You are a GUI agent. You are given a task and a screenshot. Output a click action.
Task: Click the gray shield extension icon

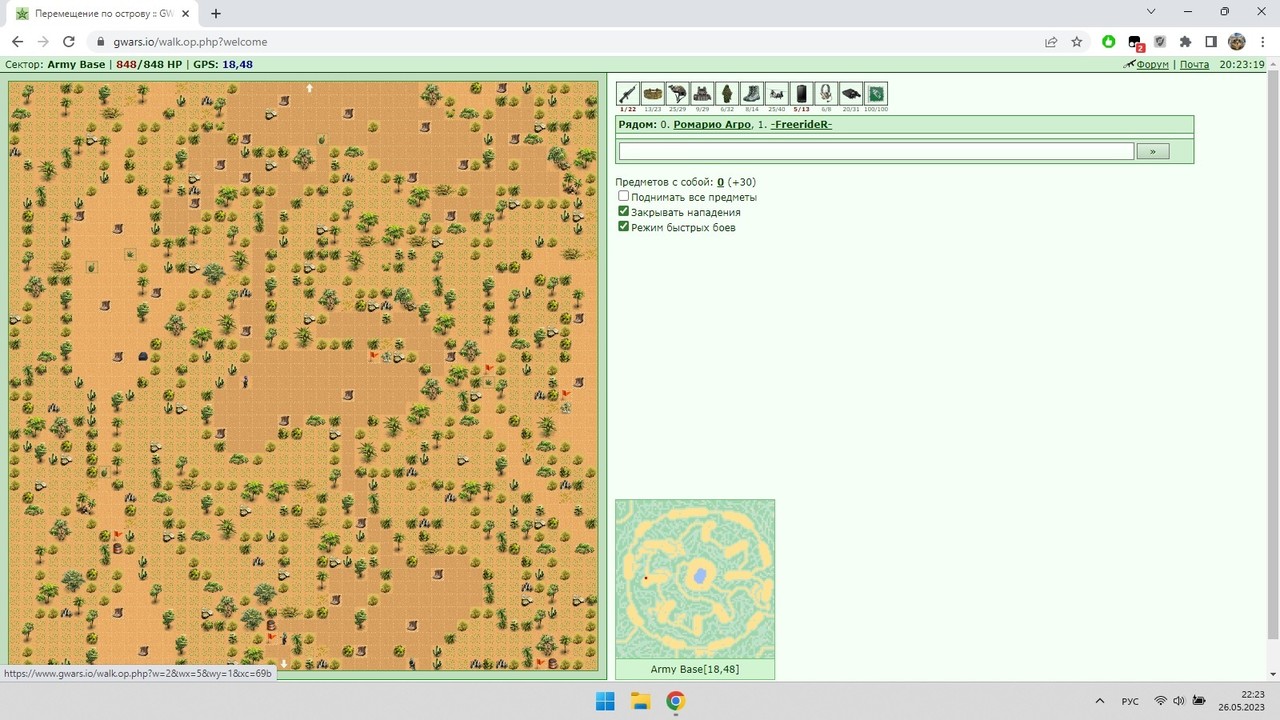click(x=1160, y=42)
